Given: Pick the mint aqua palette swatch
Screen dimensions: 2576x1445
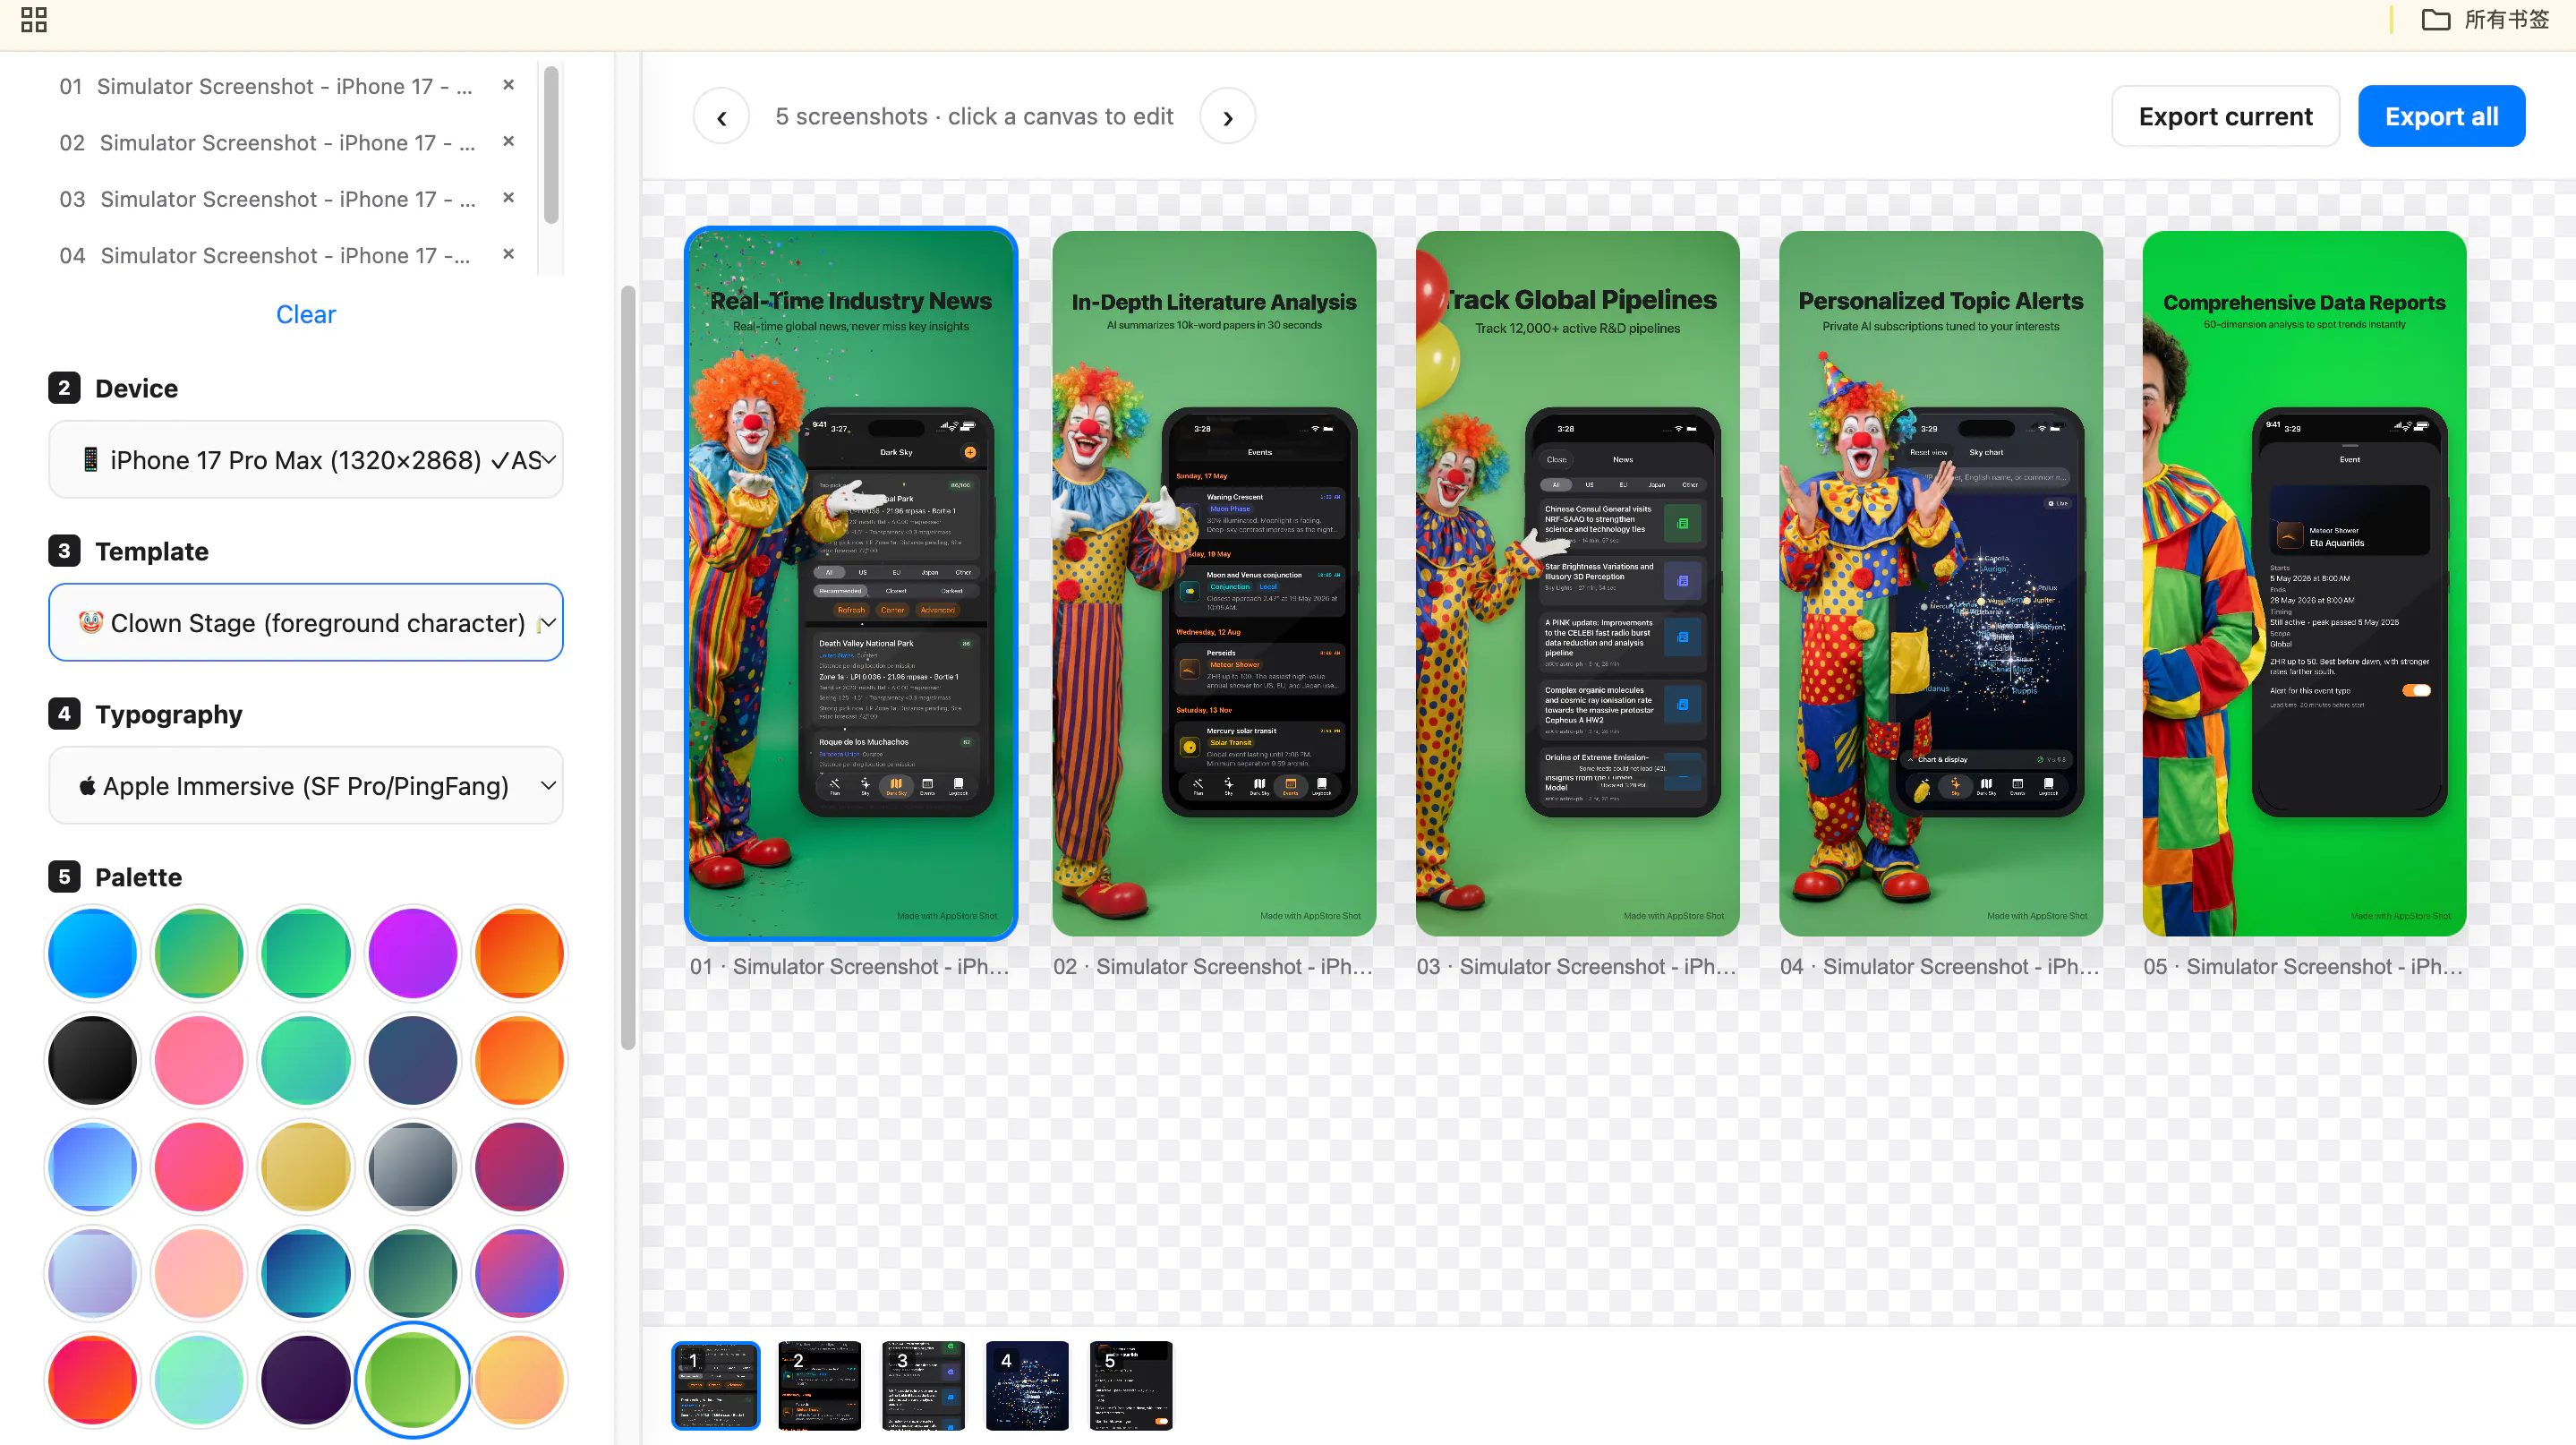Looking at the screenshot, I should coord(199,1380).
